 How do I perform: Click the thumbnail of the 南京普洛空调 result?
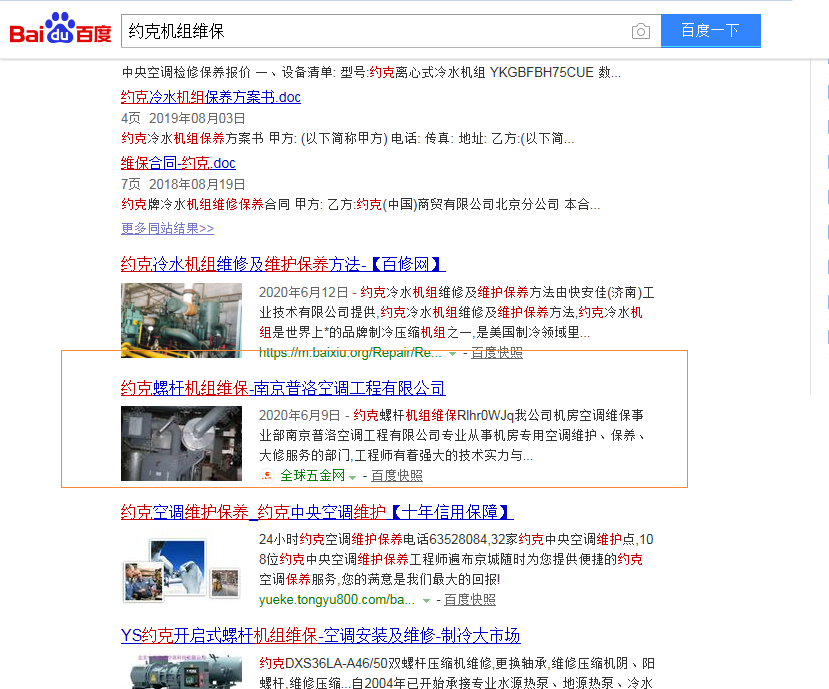point(181,443)
